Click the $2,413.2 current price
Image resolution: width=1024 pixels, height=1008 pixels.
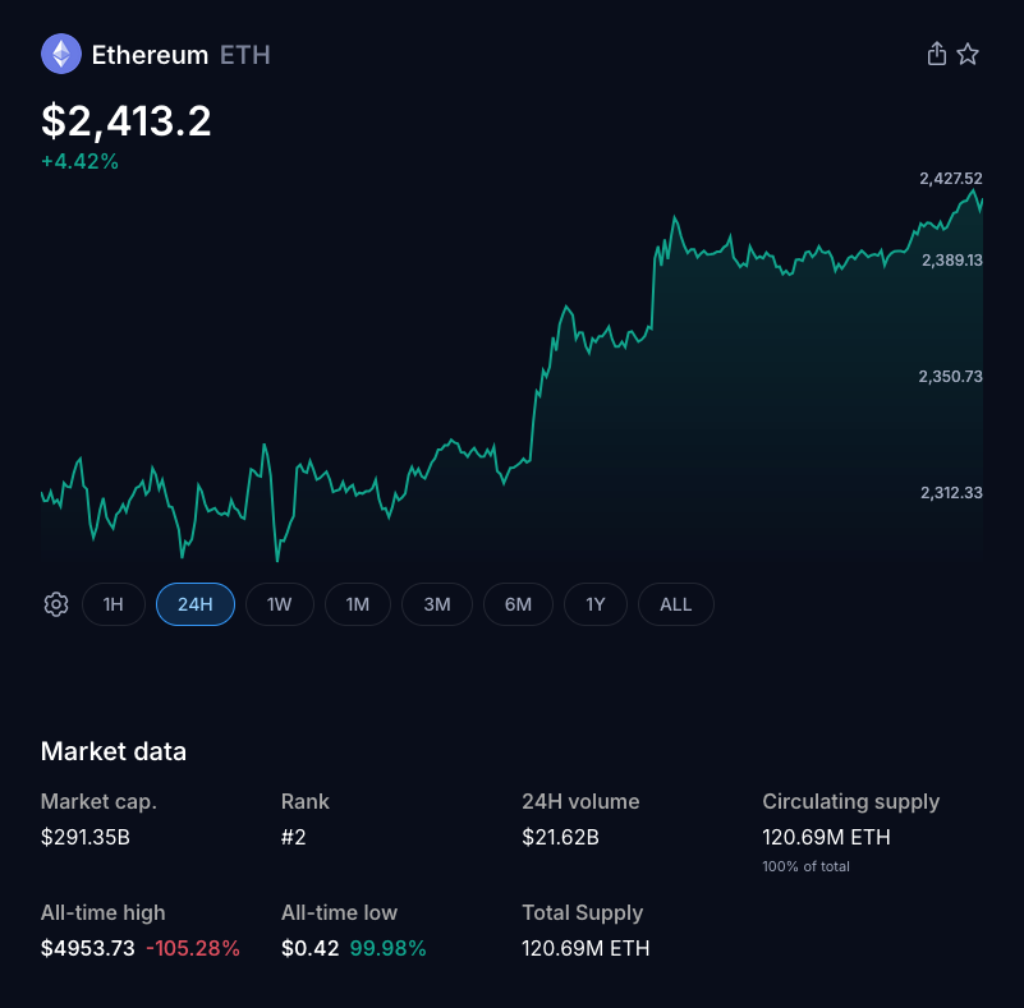126,121
